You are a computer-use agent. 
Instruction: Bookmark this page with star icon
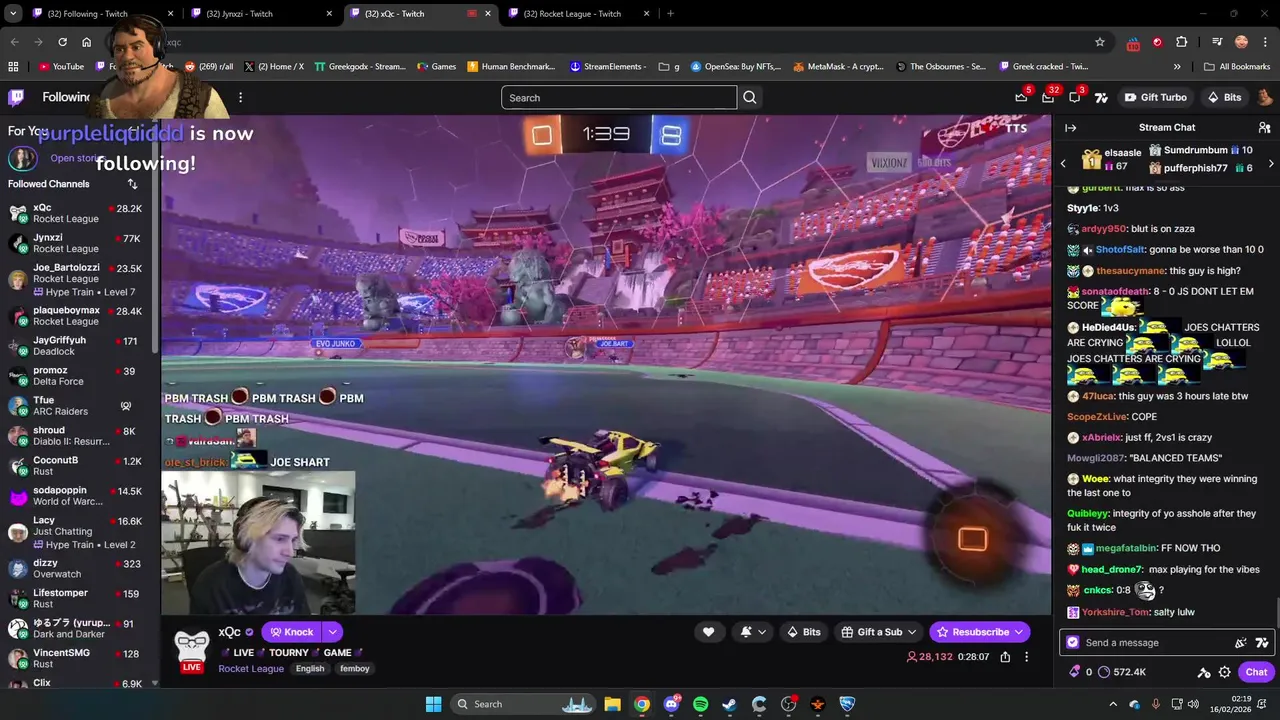point(1100,42)
